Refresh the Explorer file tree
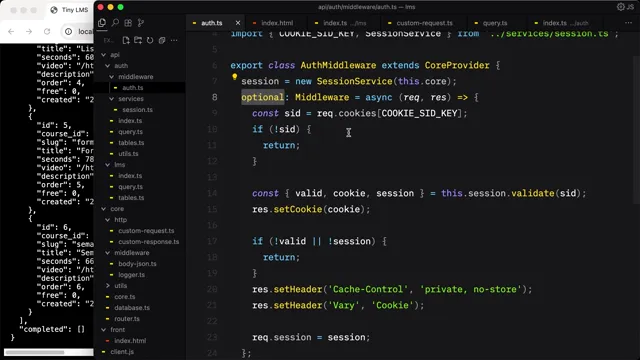Image resolution: width=640 pixels, height=360 pixels. tap(150, 40)
